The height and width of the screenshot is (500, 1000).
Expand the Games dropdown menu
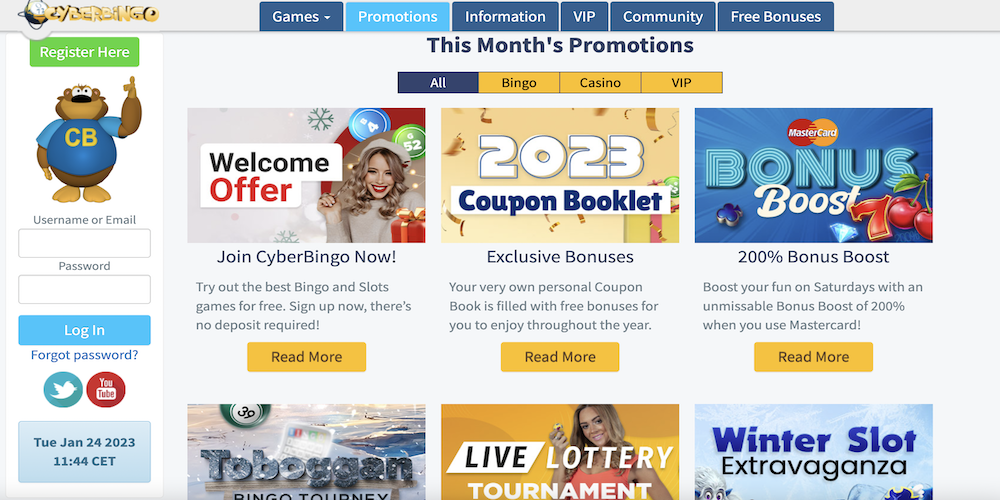click(x=301, y=17)
